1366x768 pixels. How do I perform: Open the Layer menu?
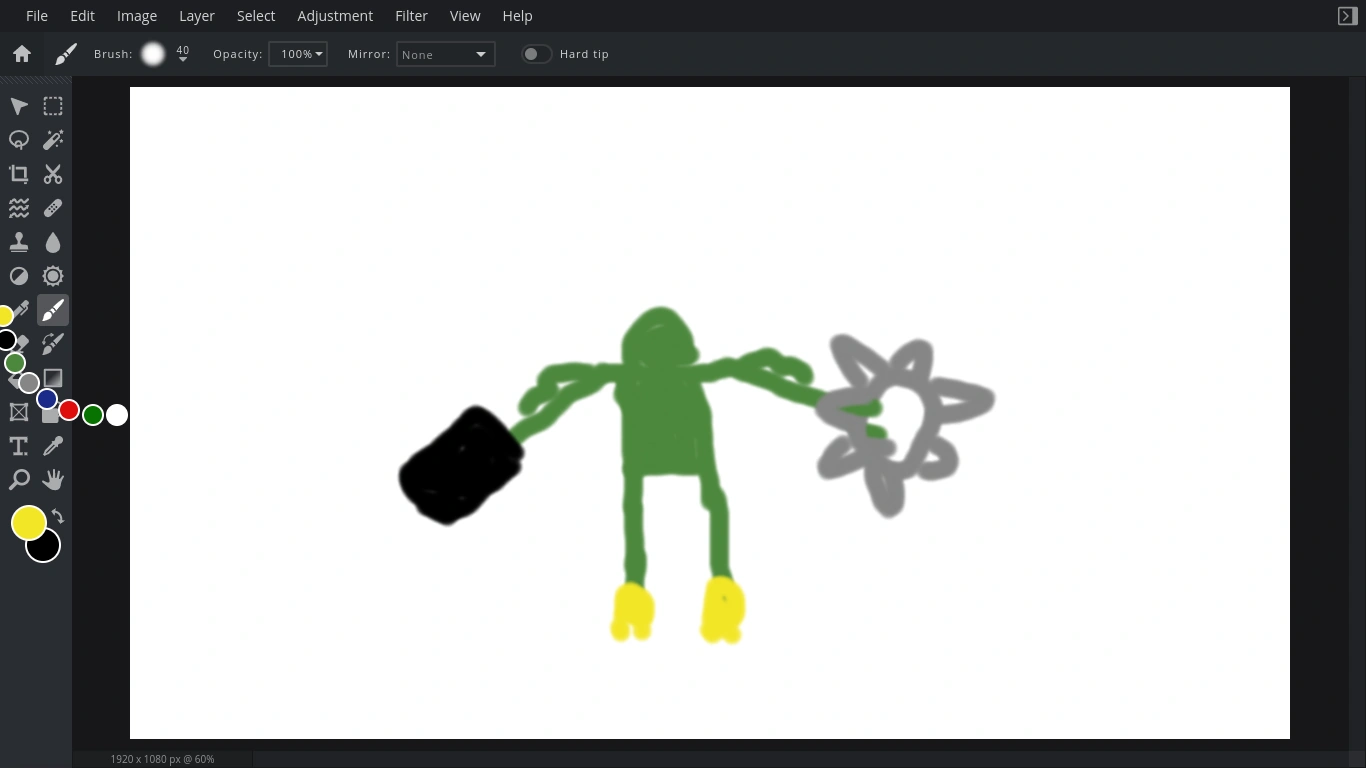coord(197,16)
